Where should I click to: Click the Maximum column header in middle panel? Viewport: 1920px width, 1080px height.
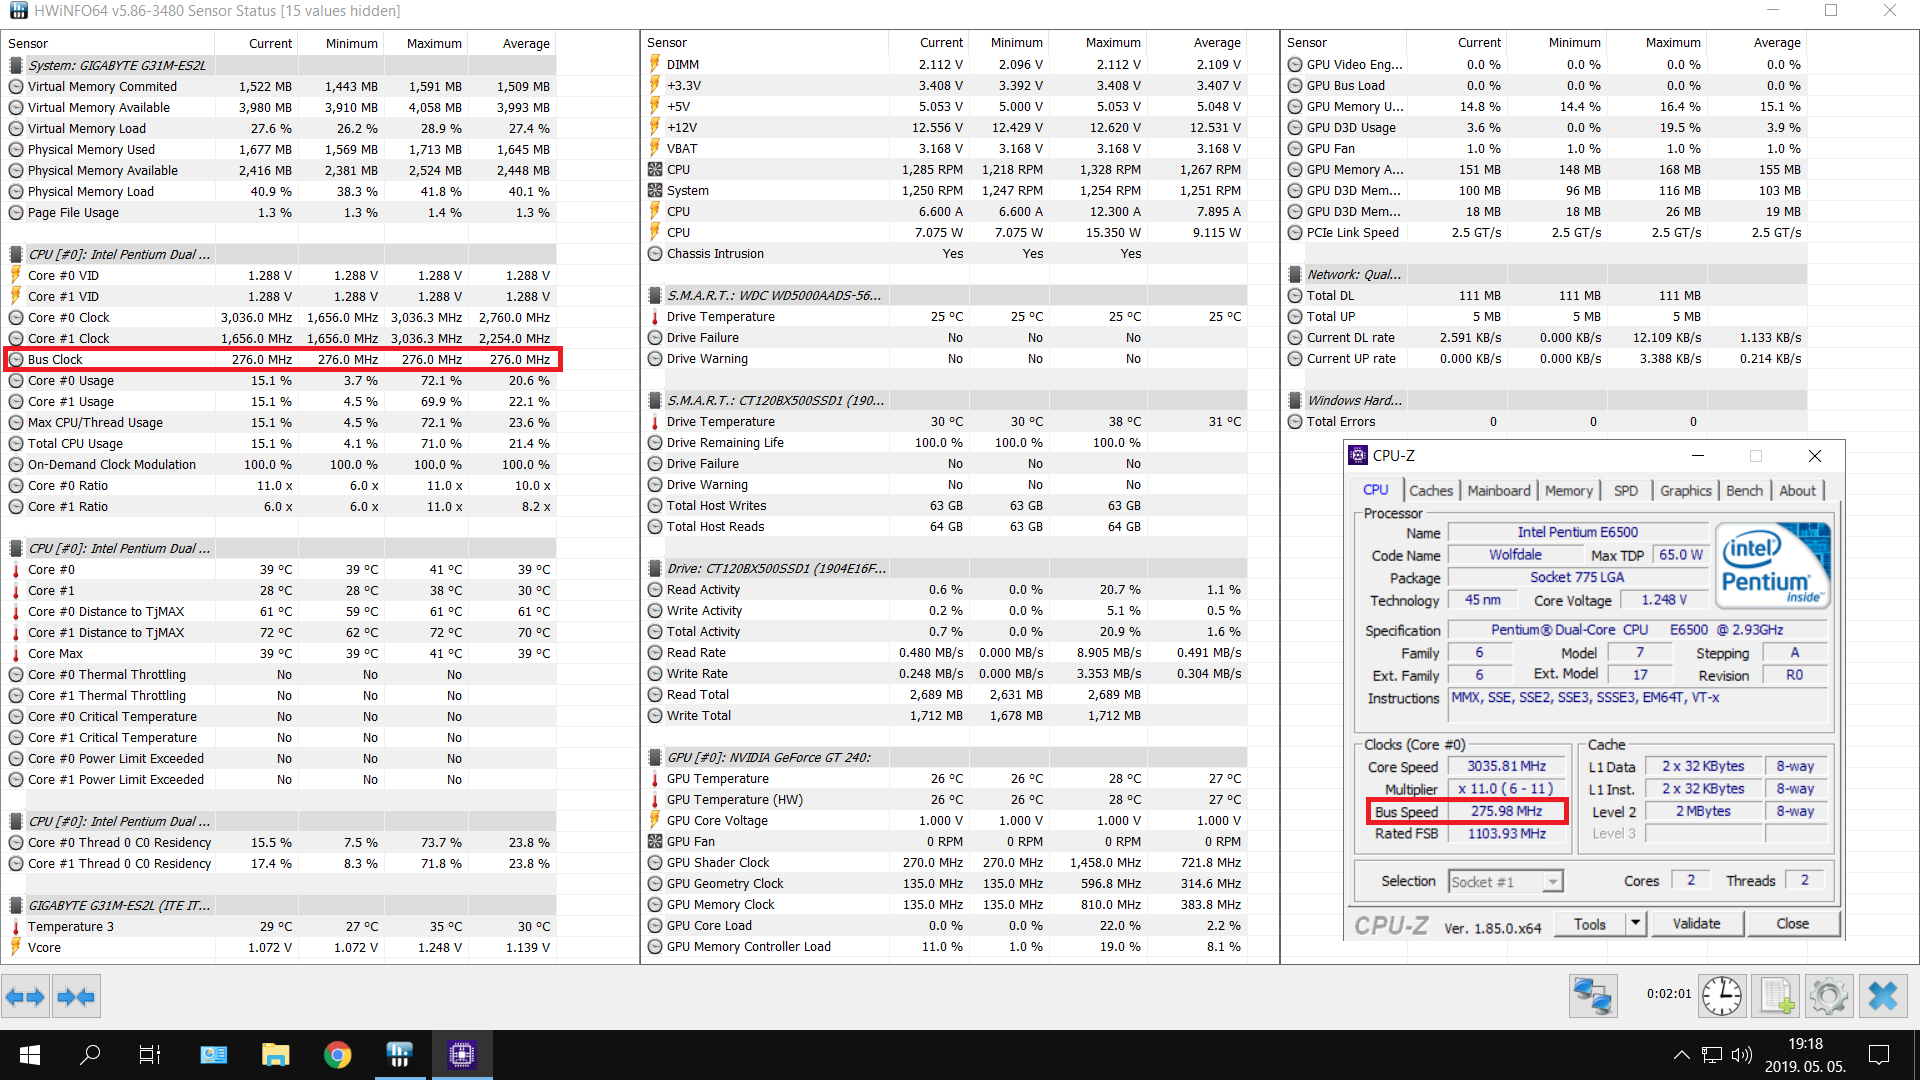tap(1096, 43)
